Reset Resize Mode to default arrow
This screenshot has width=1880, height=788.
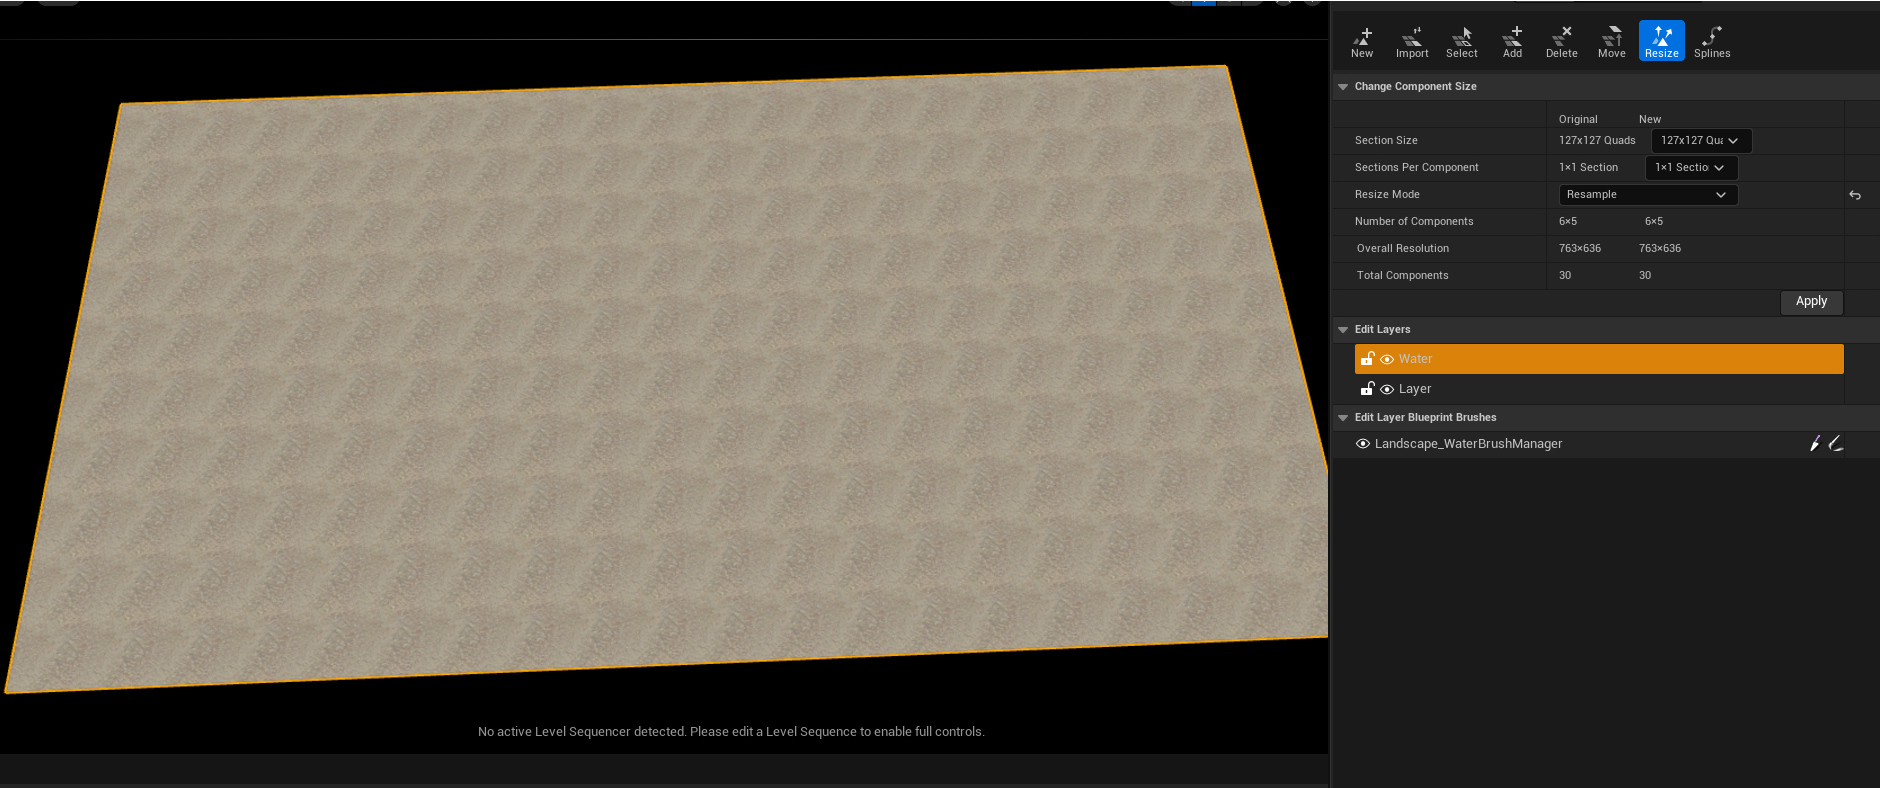tap(1855, 195)
